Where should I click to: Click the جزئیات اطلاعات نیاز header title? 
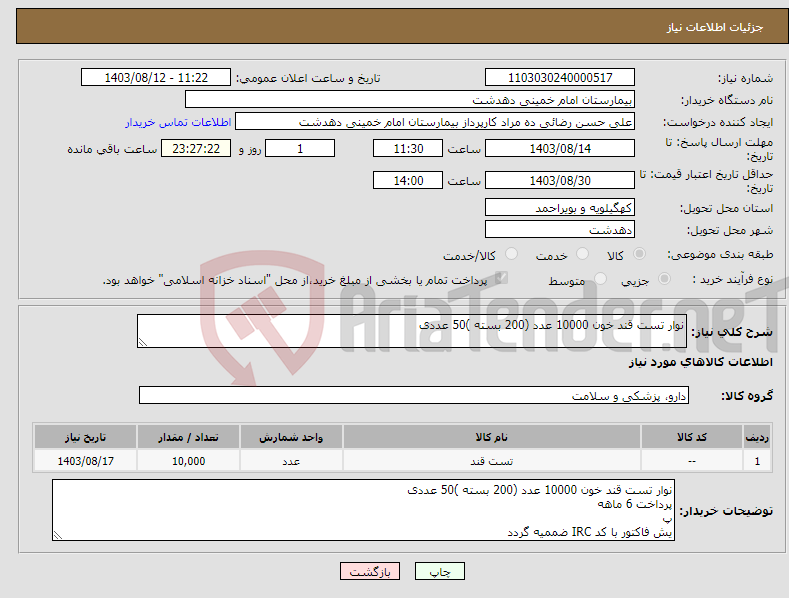tap(715, 27)
